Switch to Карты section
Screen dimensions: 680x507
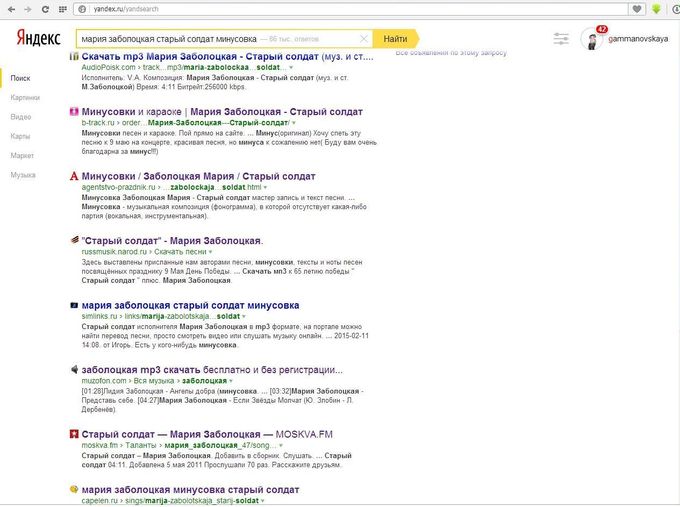(20, 136)
